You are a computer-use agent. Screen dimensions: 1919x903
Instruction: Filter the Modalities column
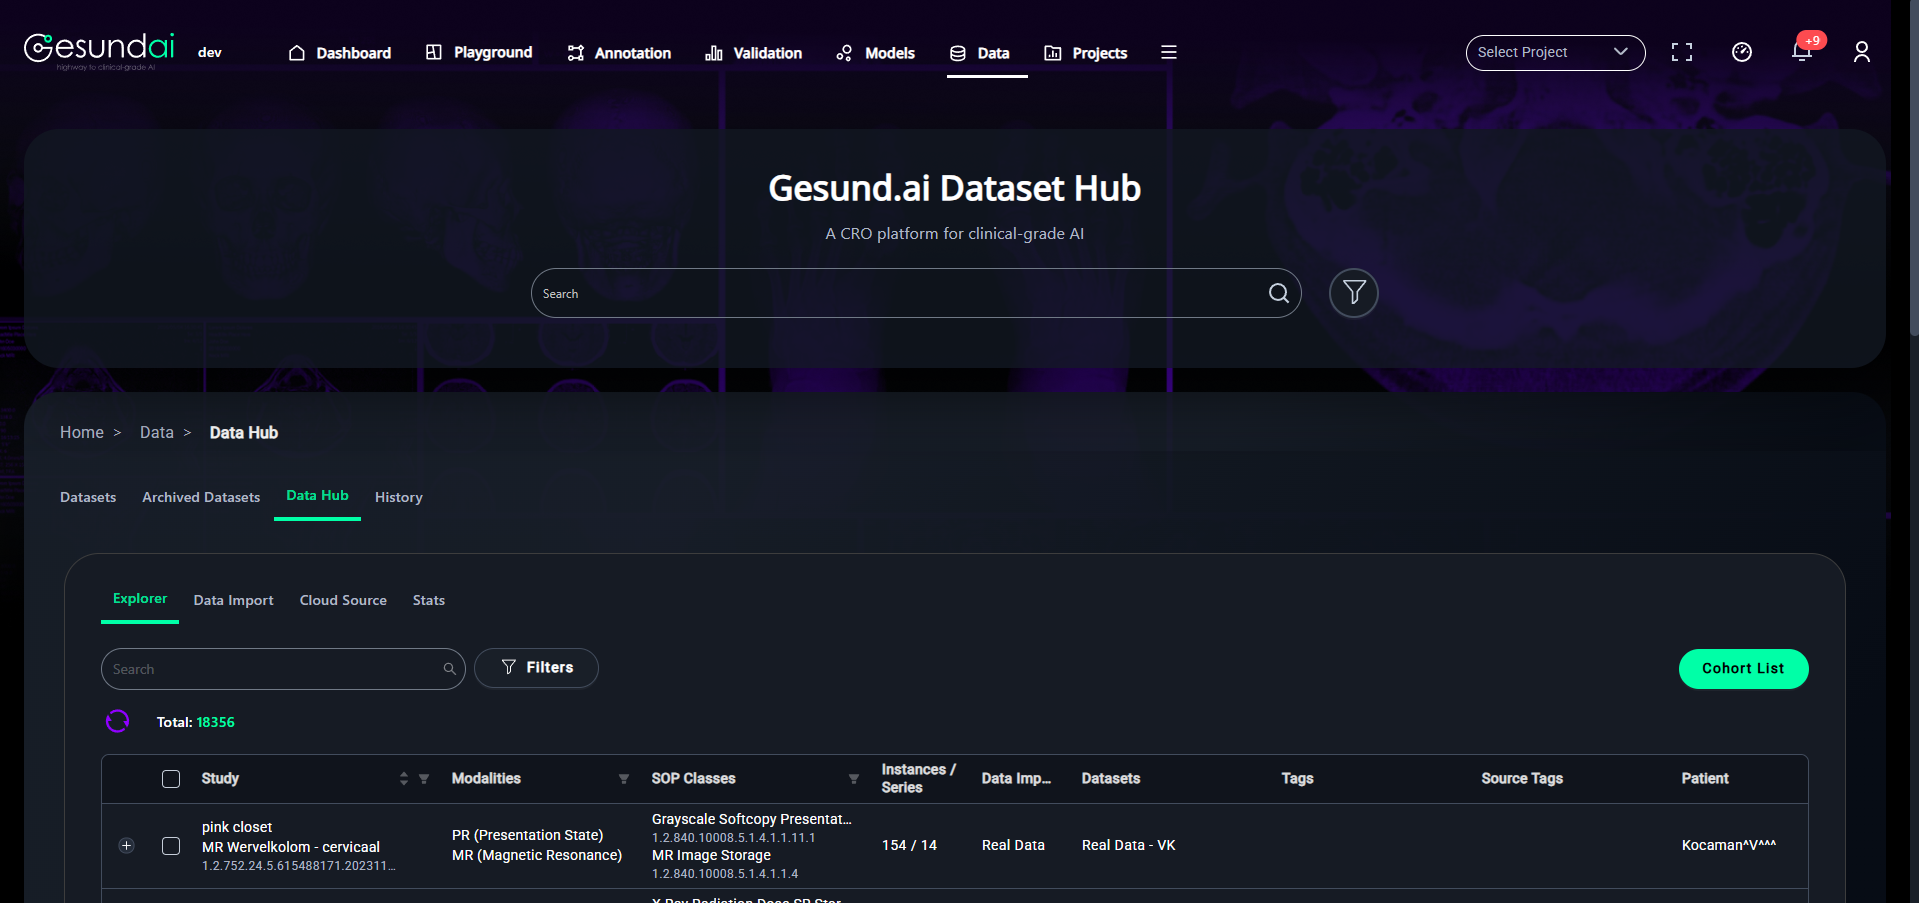(624, 778)
